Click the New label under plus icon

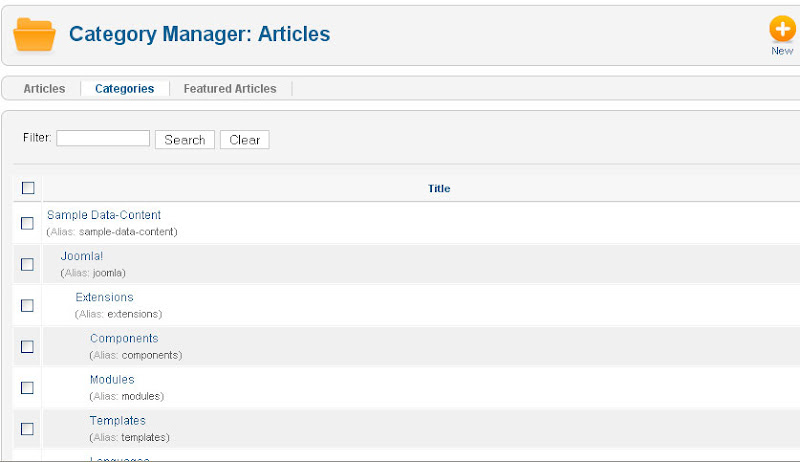pos(782,51)
